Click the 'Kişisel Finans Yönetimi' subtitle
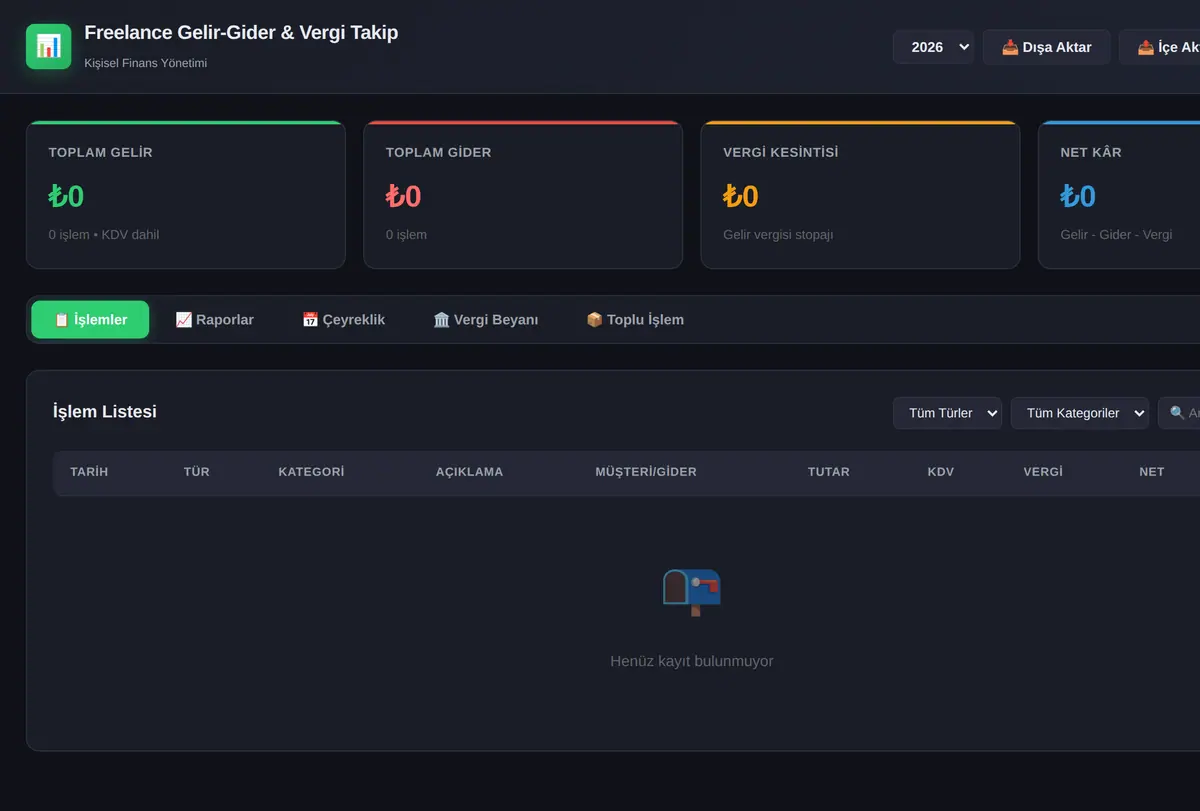This screenshot has width=1200, height=811. (146, 63)
